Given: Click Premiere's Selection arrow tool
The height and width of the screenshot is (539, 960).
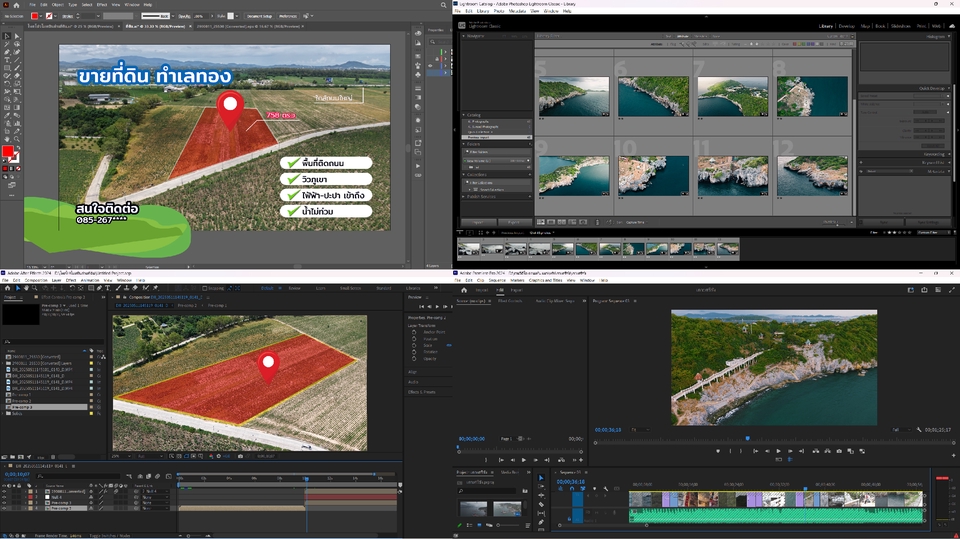Looking at the screenshot, I should 541,478.
